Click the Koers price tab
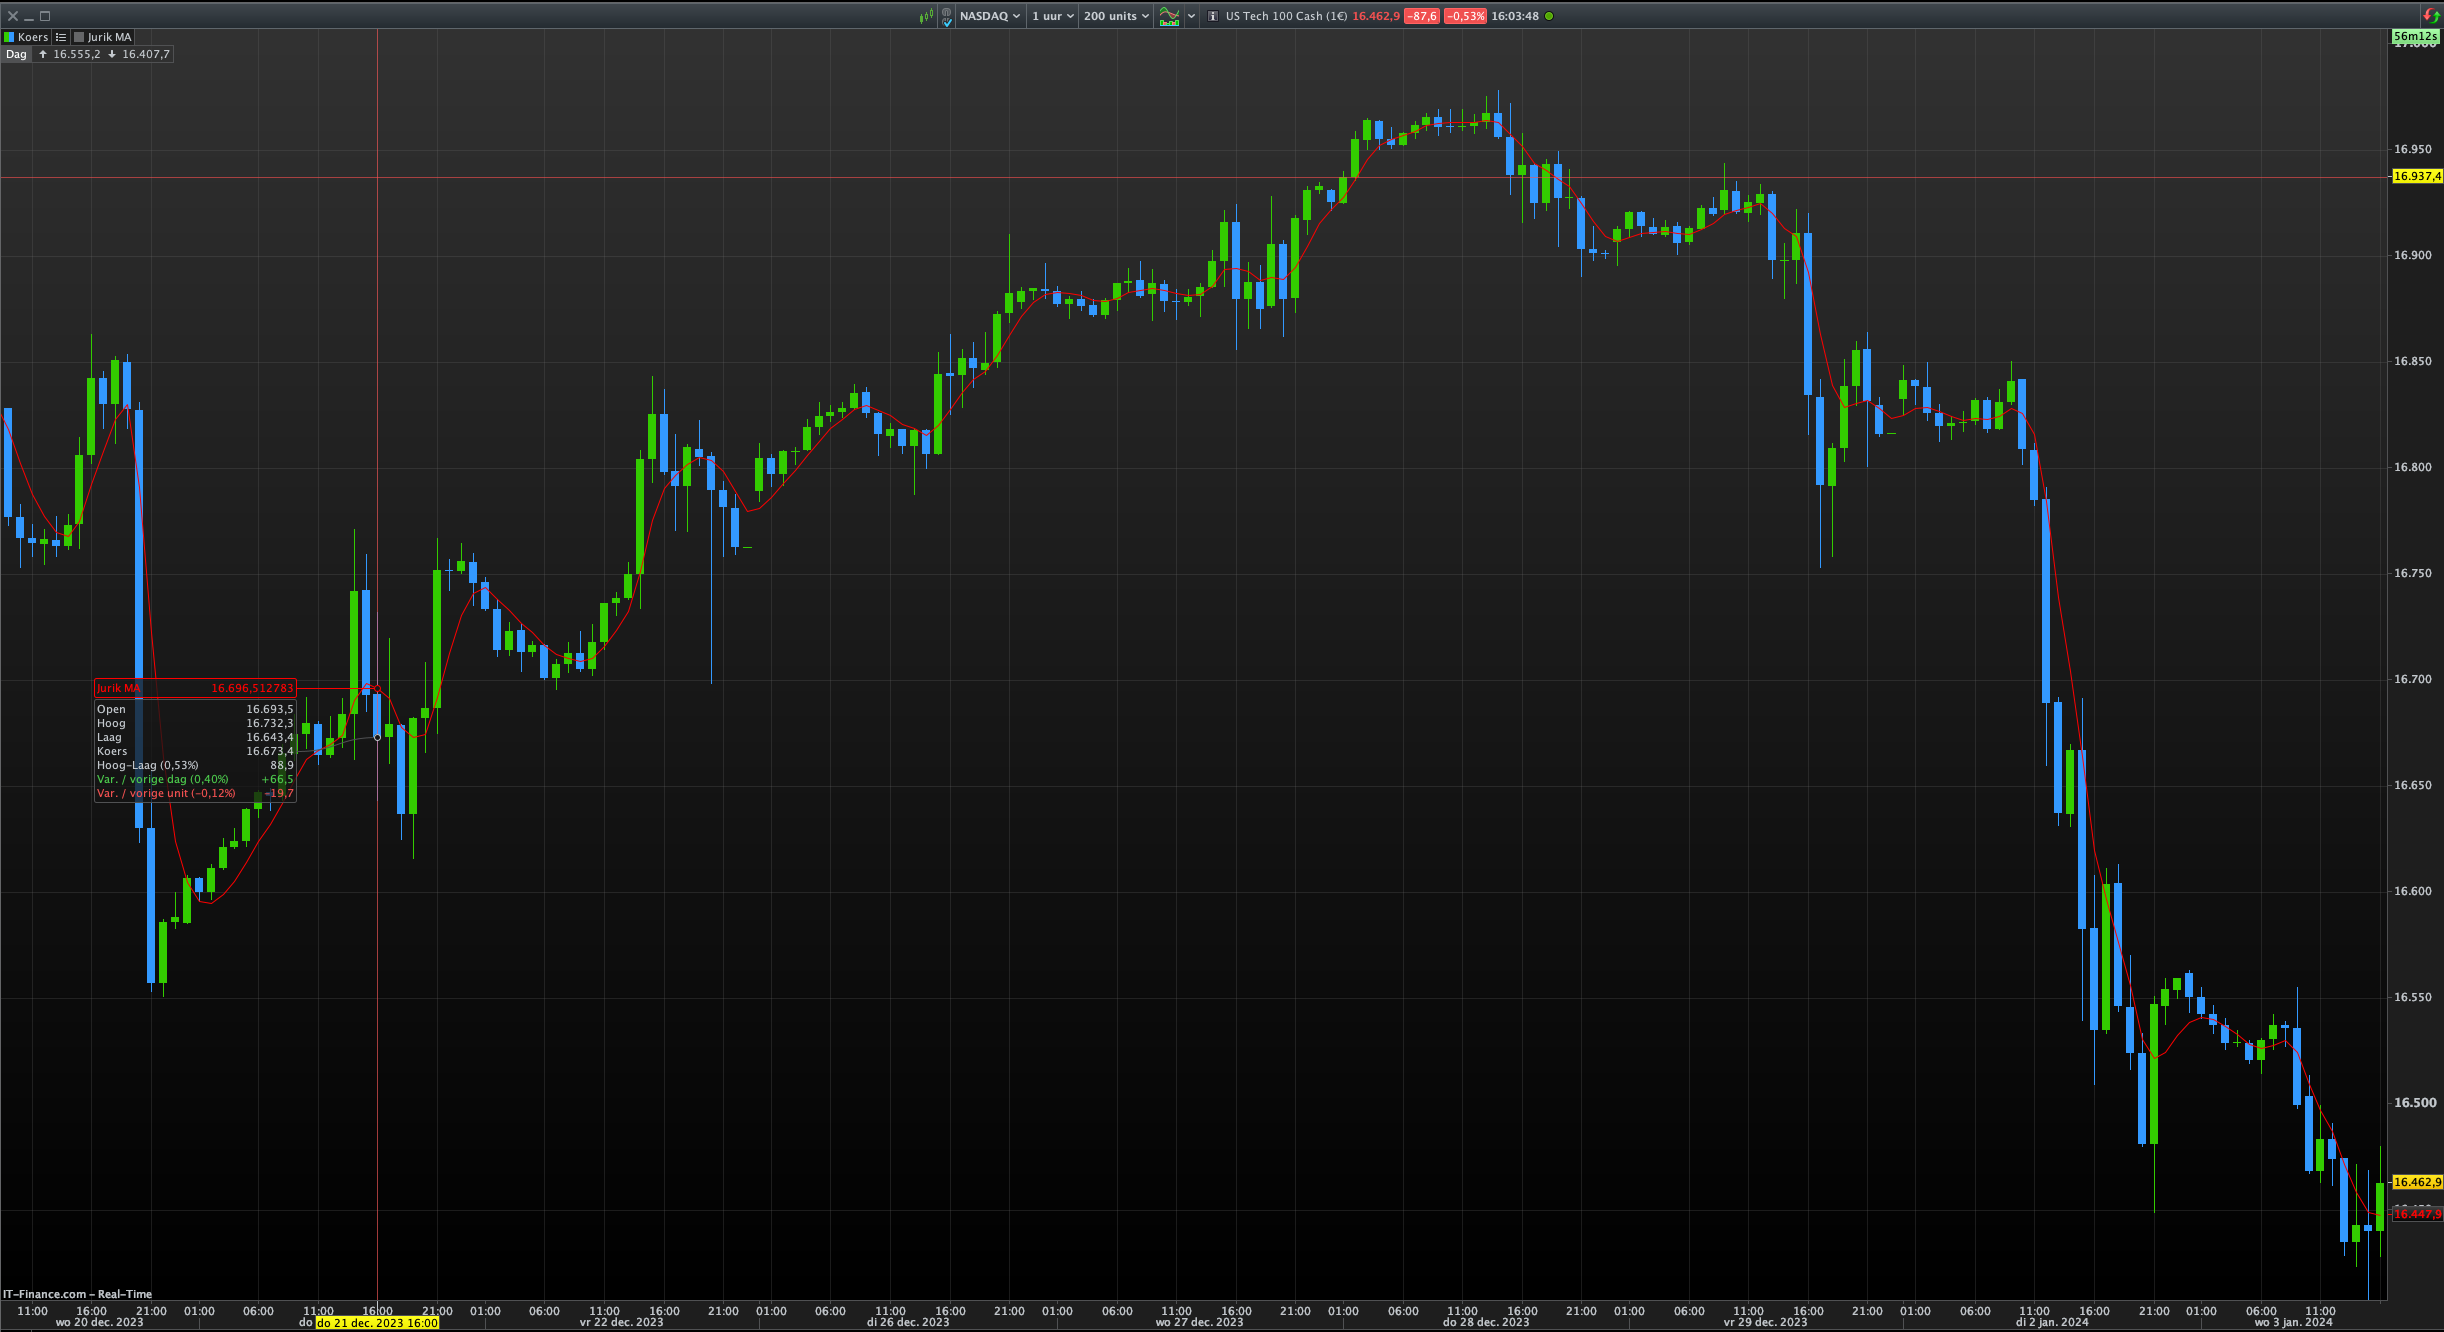Image resolution: width=2444 pixels, height=1332 pixels. pyautogui.click(x=32, y=37)
